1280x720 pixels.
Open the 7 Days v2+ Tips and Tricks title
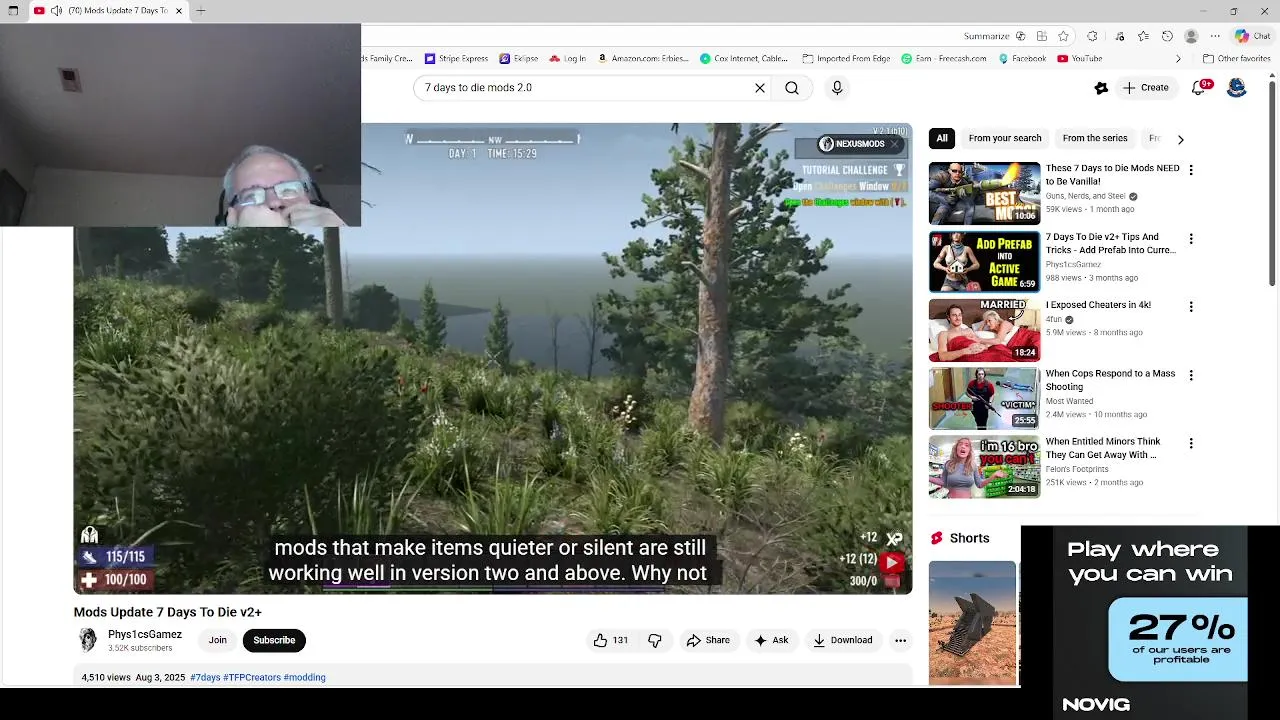pyautogui.click(x=1110, y=244)
